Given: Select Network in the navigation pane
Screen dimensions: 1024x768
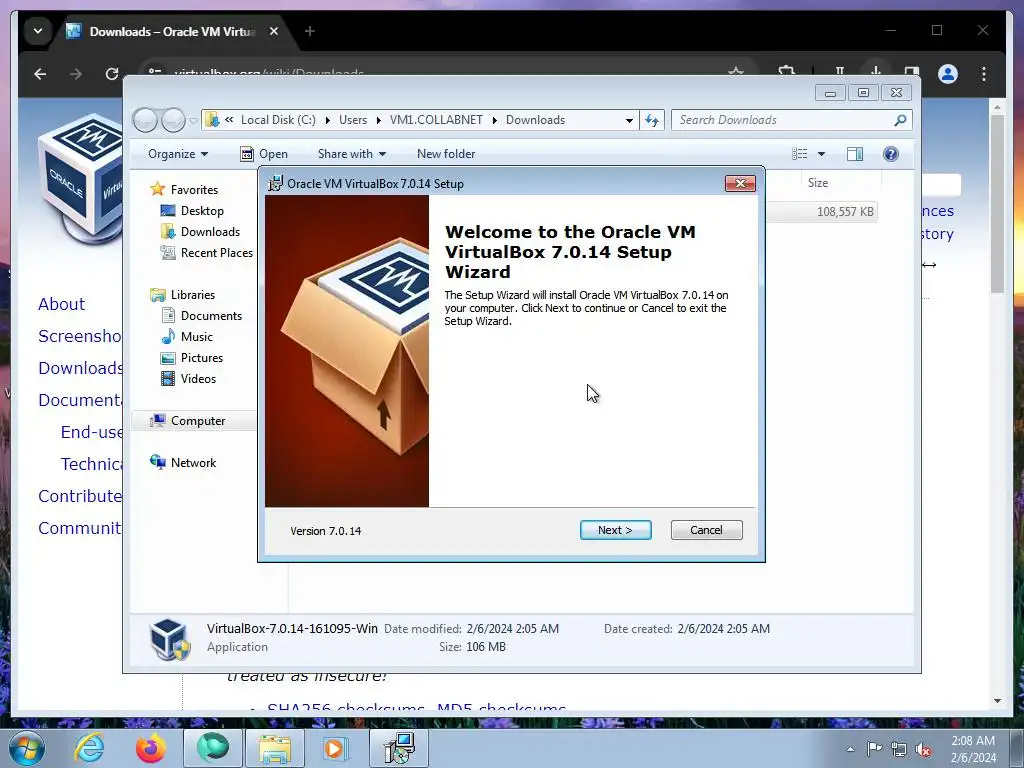Looking at the screenshot, I should (x=193, y=462).
